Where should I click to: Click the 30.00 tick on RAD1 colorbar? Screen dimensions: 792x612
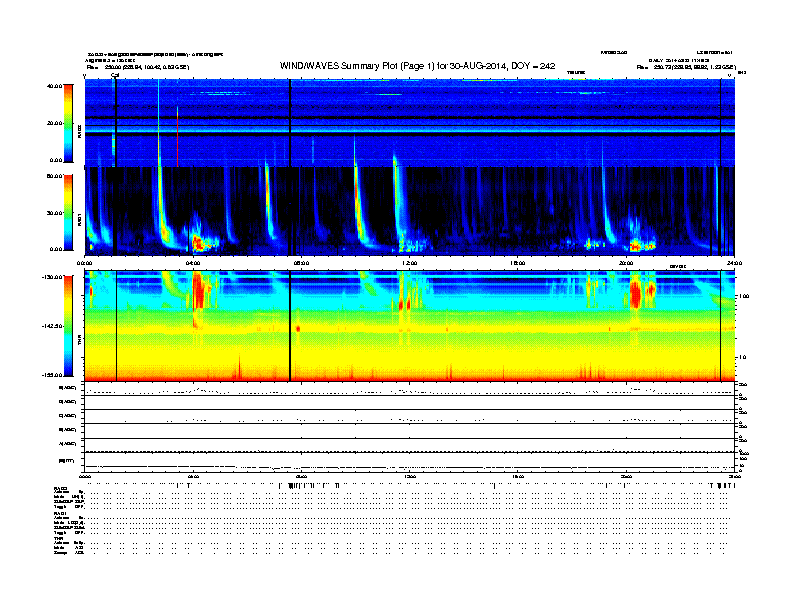tap(54, 213)
